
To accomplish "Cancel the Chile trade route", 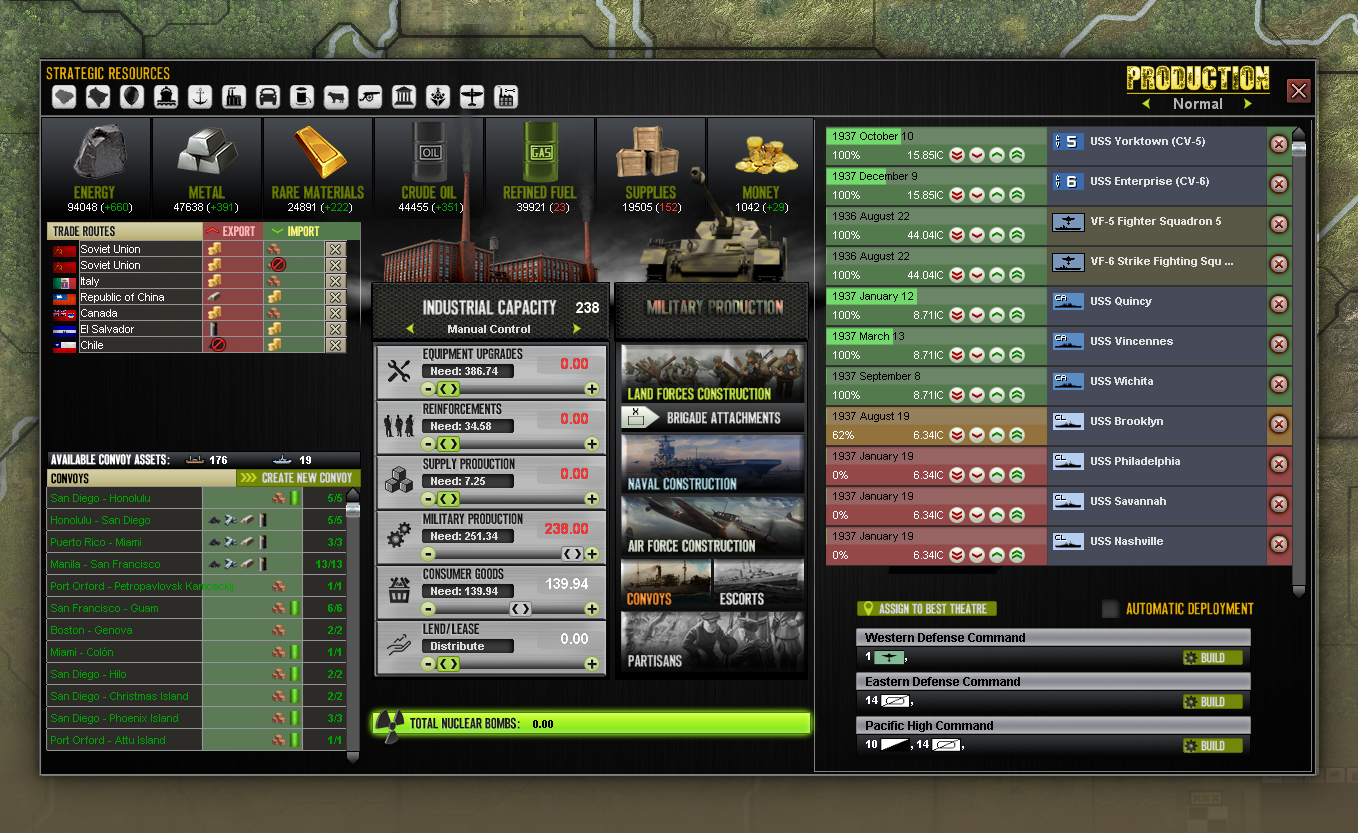I will [x=336, y=345].
